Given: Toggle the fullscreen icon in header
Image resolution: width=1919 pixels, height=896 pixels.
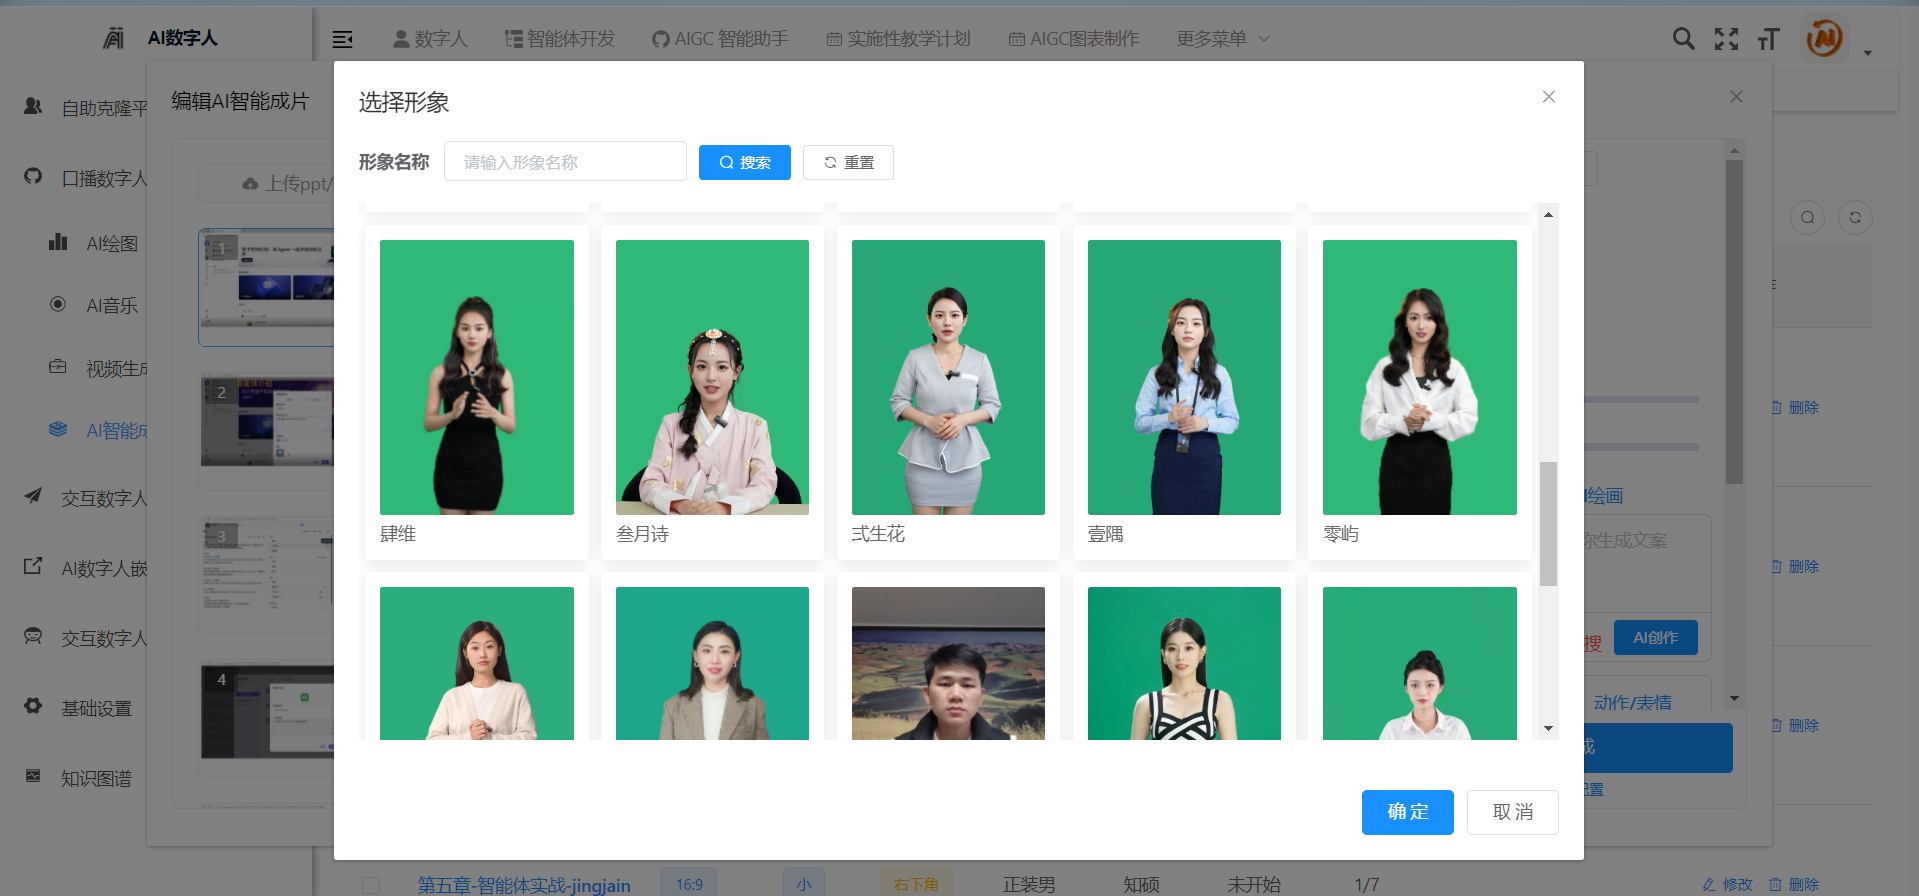Looking at the screenshot, I should (1726, 39).
